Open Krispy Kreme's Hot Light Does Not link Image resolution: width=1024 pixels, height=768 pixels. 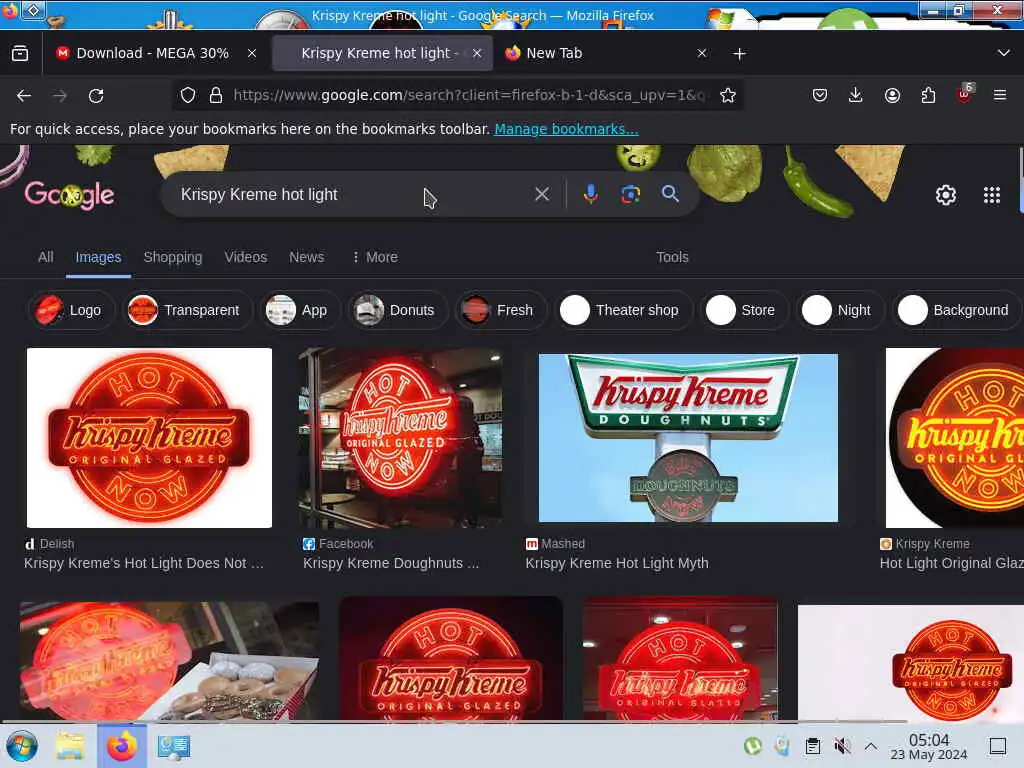click(144, 563)
